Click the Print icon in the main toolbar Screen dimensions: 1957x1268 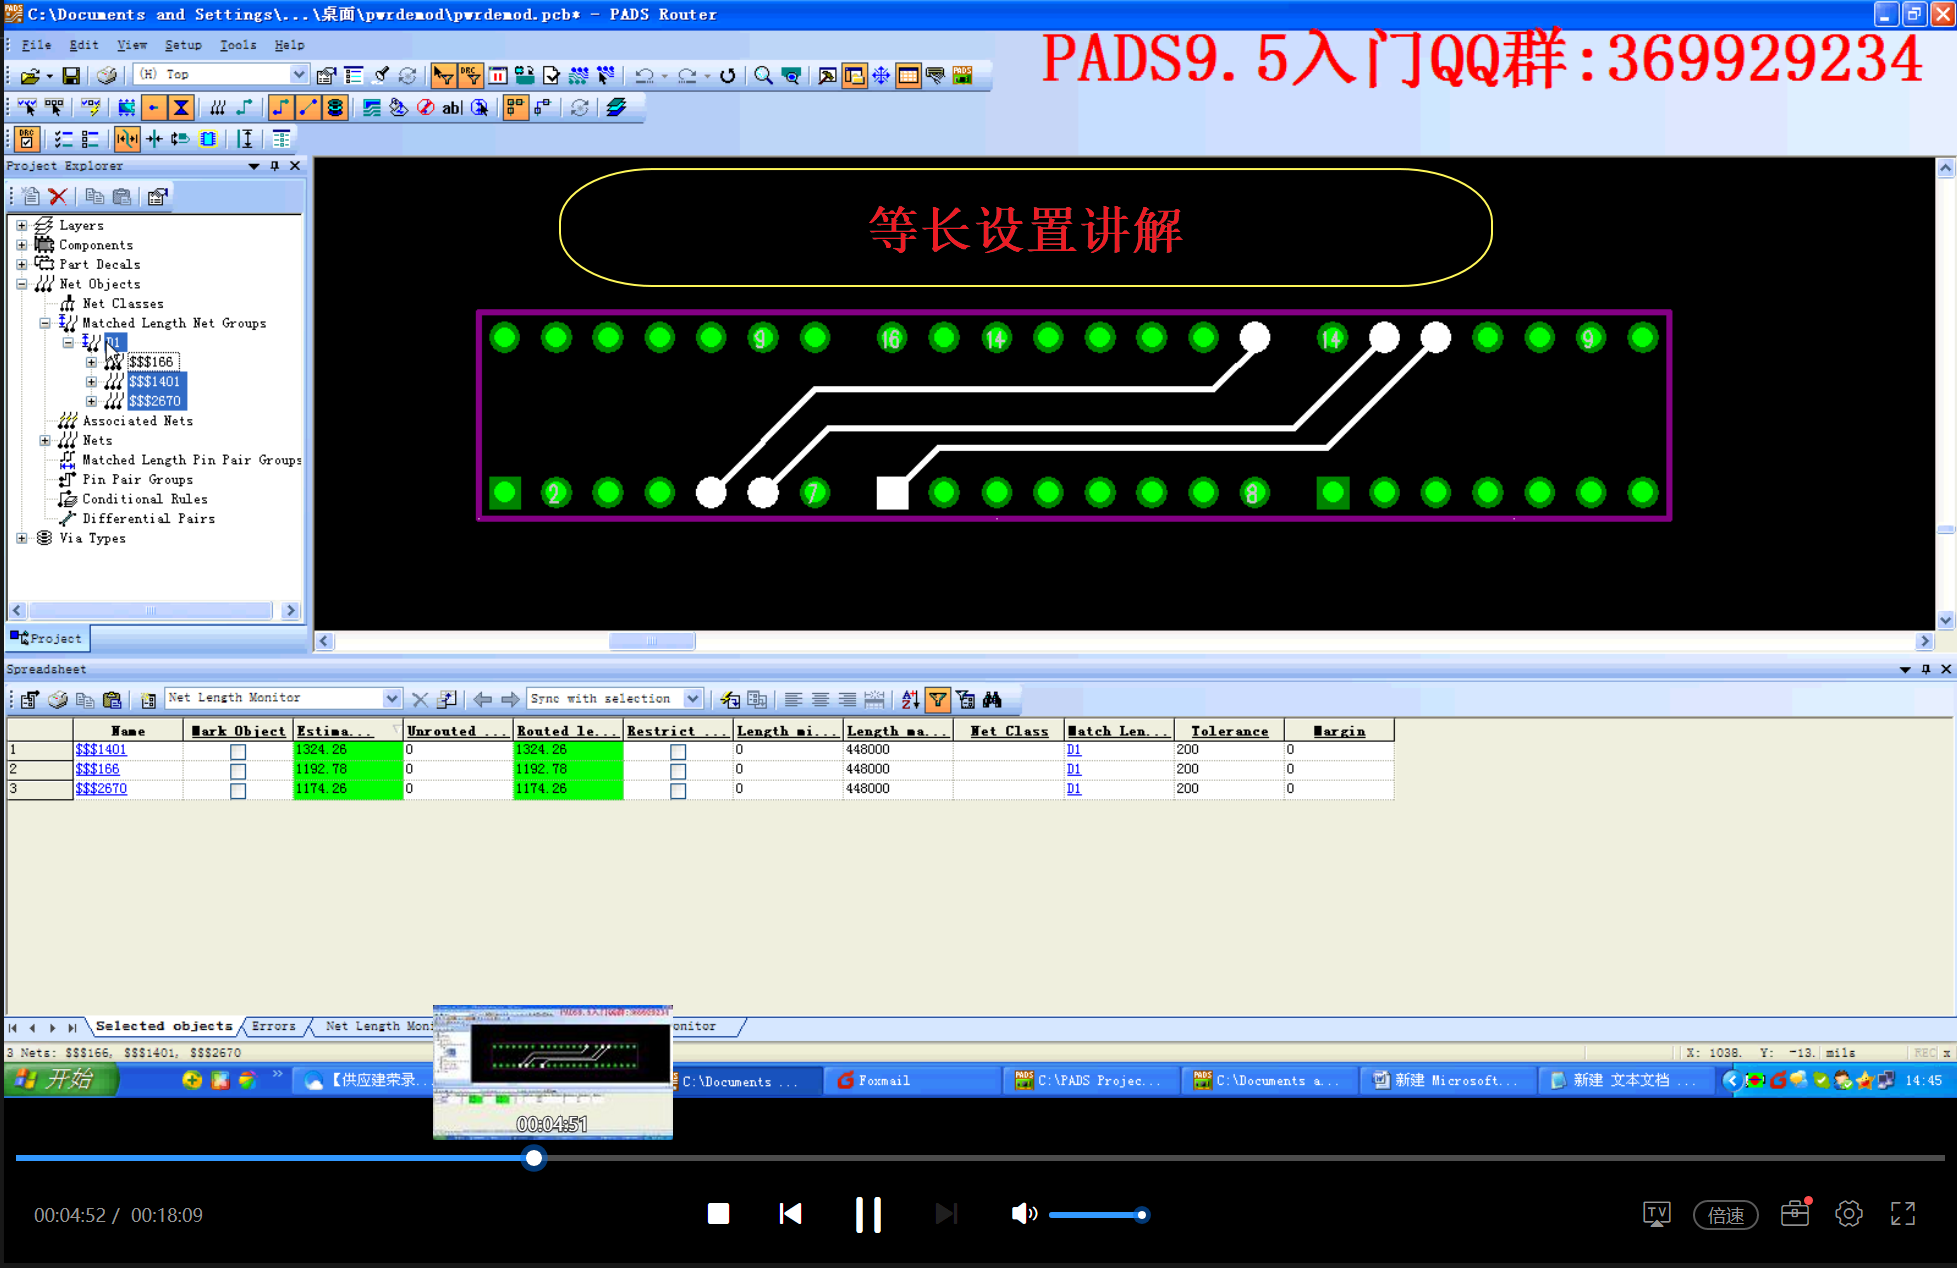(x=107, y=75)
